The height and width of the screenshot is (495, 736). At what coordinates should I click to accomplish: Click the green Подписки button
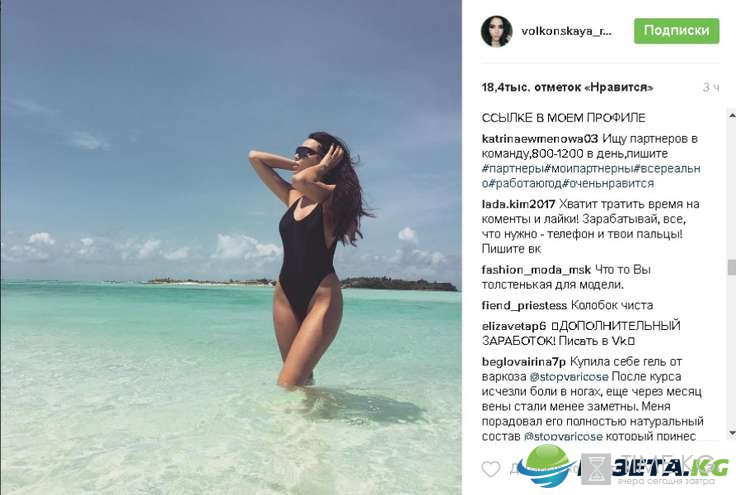(x=676, y=31)
